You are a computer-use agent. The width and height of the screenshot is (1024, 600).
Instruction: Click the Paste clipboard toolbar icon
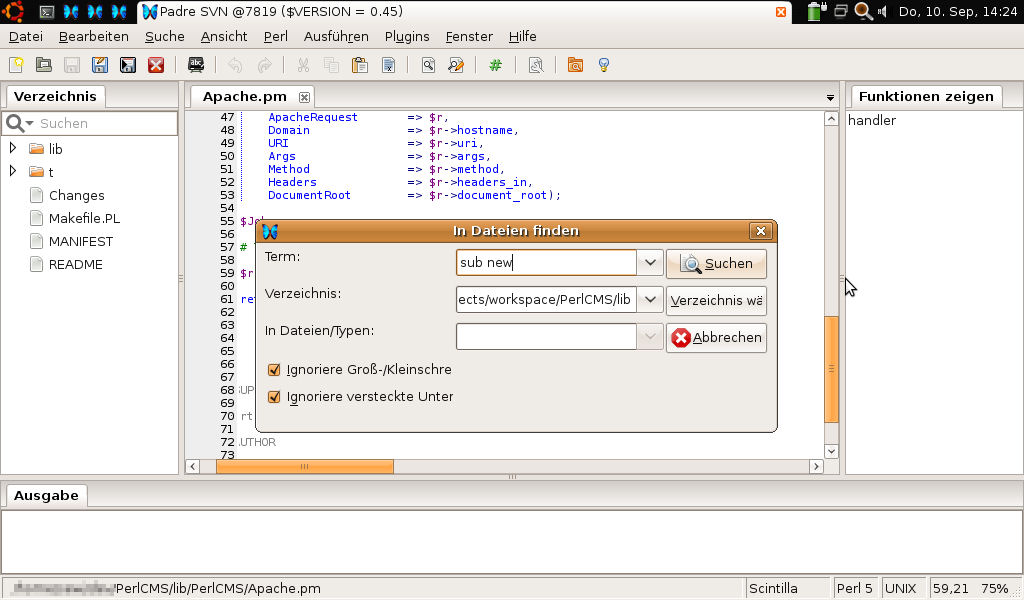(x=359, y=65)
